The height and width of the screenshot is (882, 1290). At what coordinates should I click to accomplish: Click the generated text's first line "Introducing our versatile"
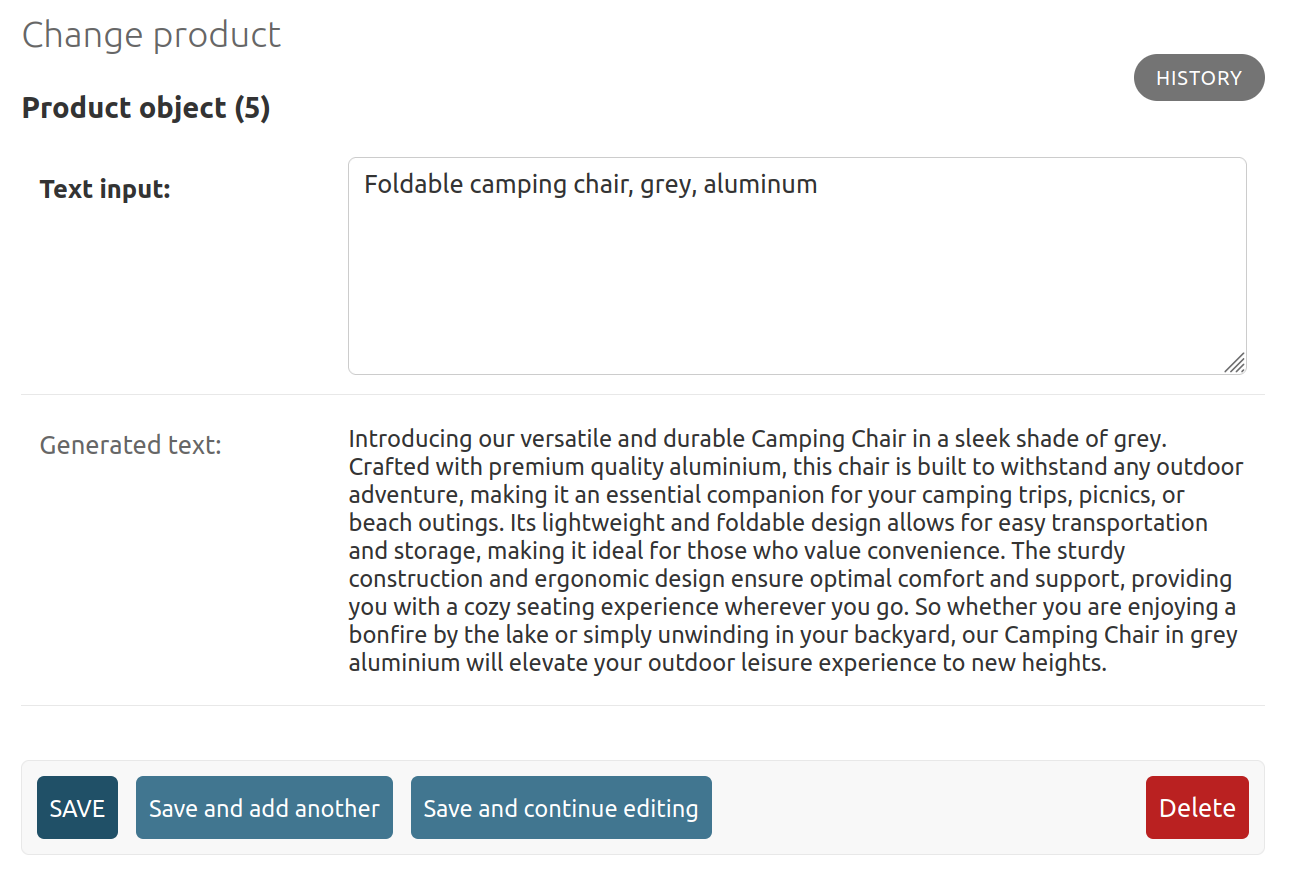476,439
